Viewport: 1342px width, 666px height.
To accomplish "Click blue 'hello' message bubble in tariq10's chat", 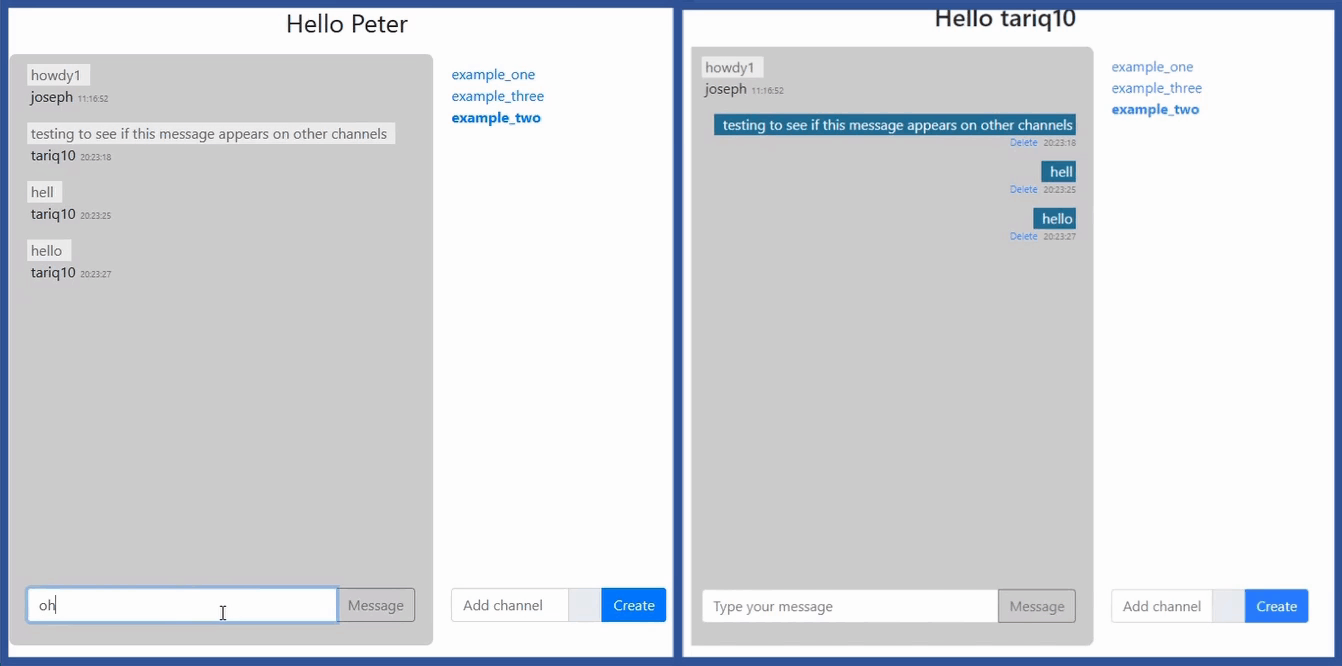I will pyautogui.click(x=1055, y=219).
